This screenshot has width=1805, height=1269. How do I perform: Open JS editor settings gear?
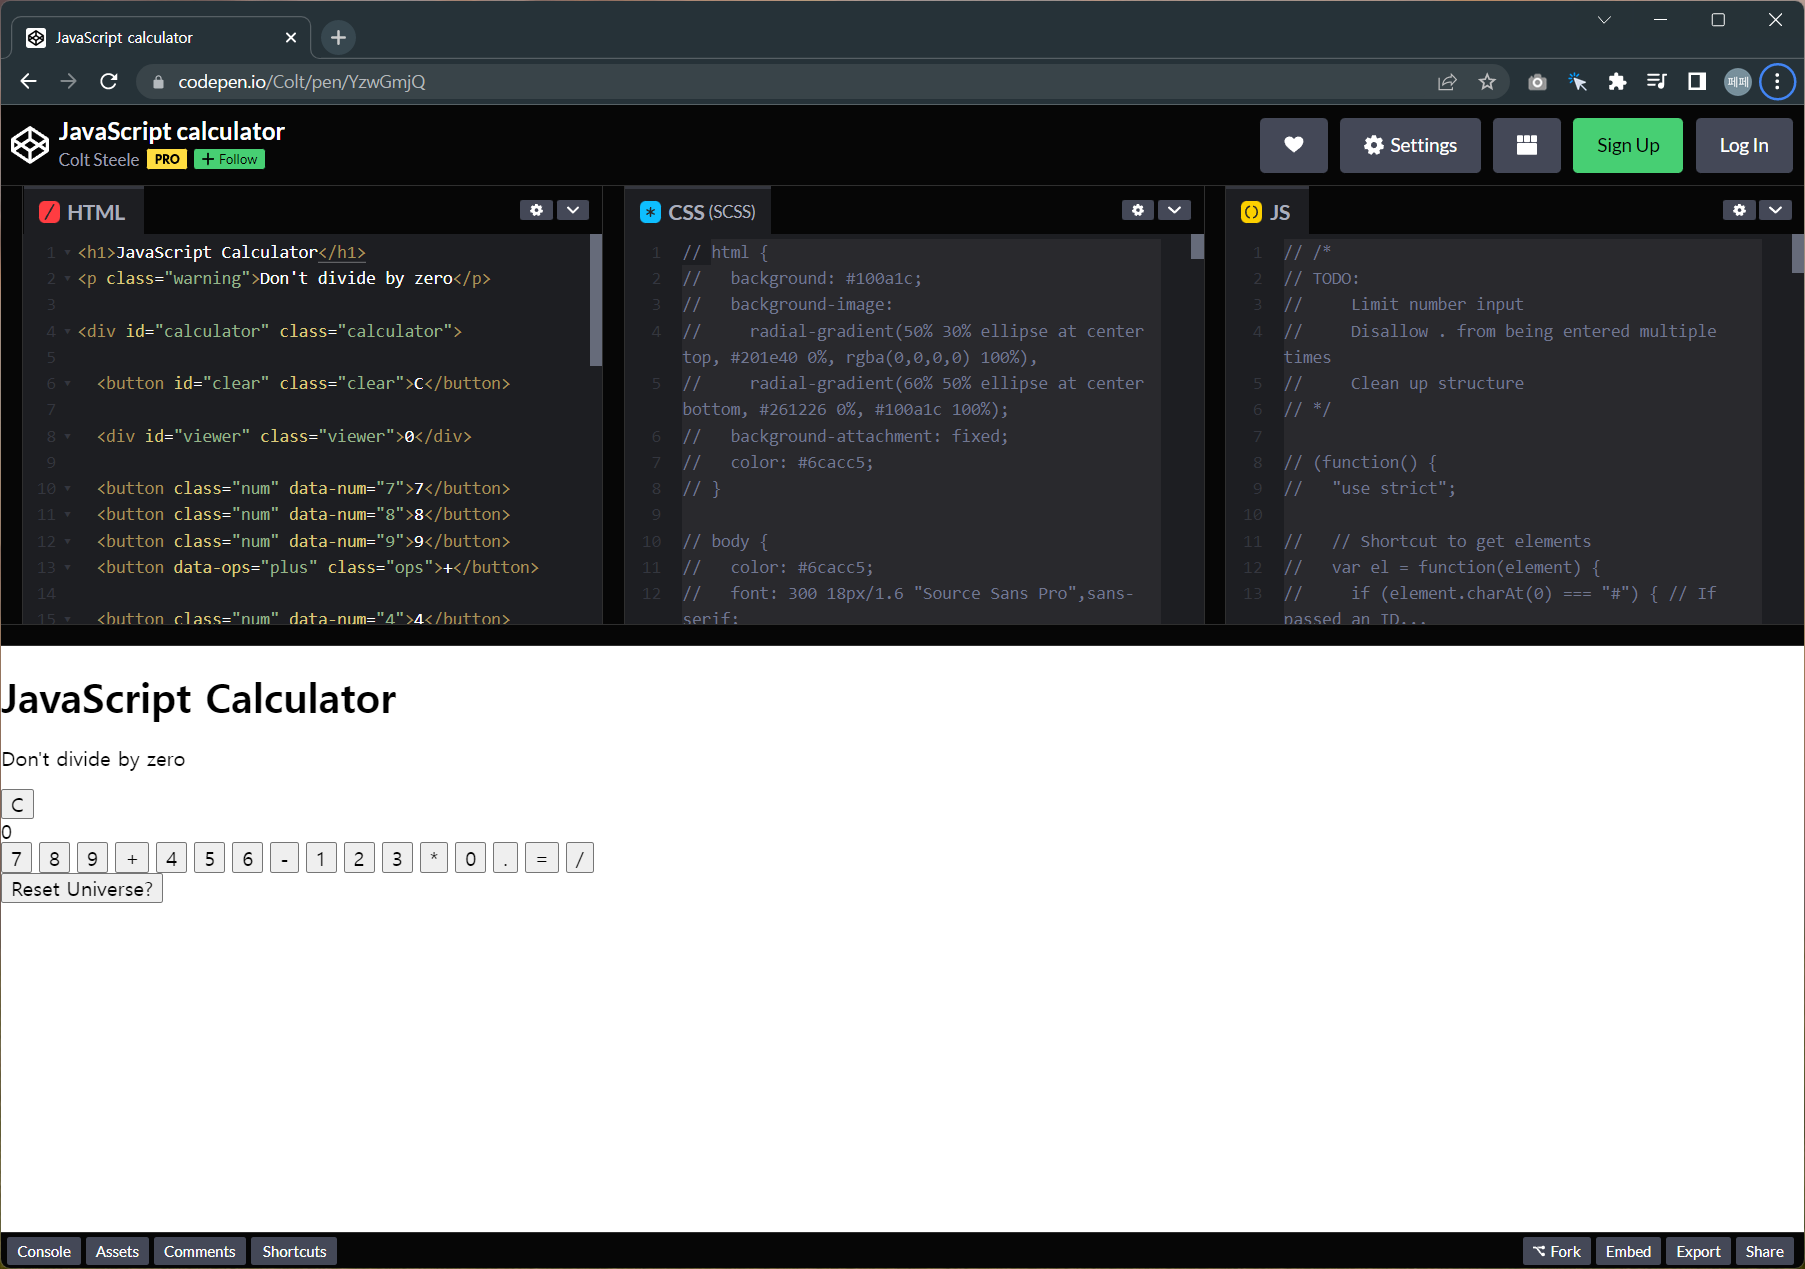(1739, 210)
